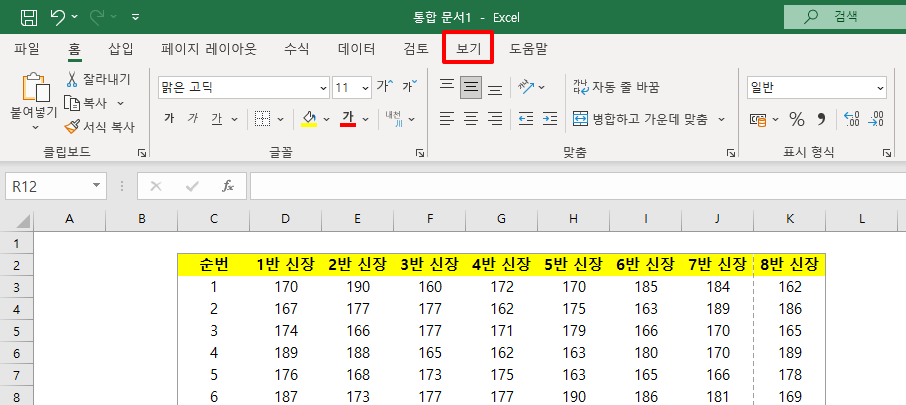Click 서식 복사 format painter

(99, 127)
